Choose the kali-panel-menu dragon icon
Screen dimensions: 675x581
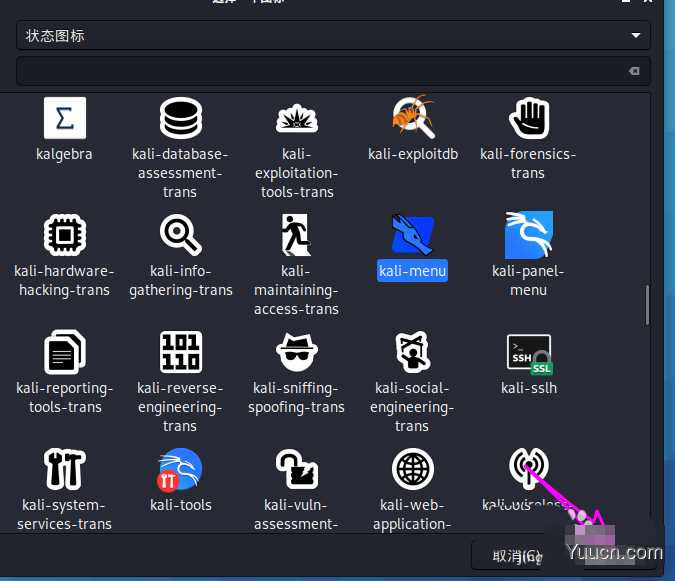(x=529, y=235)
